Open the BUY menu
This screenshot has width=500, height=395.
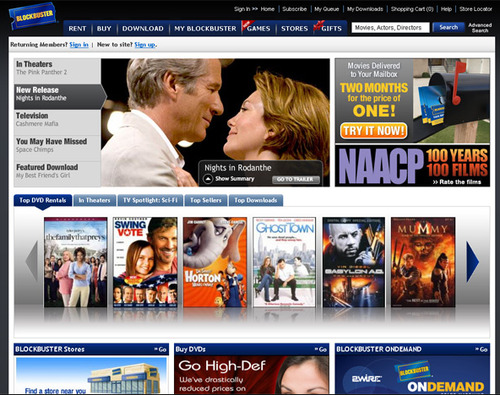(x=104, y=29)
